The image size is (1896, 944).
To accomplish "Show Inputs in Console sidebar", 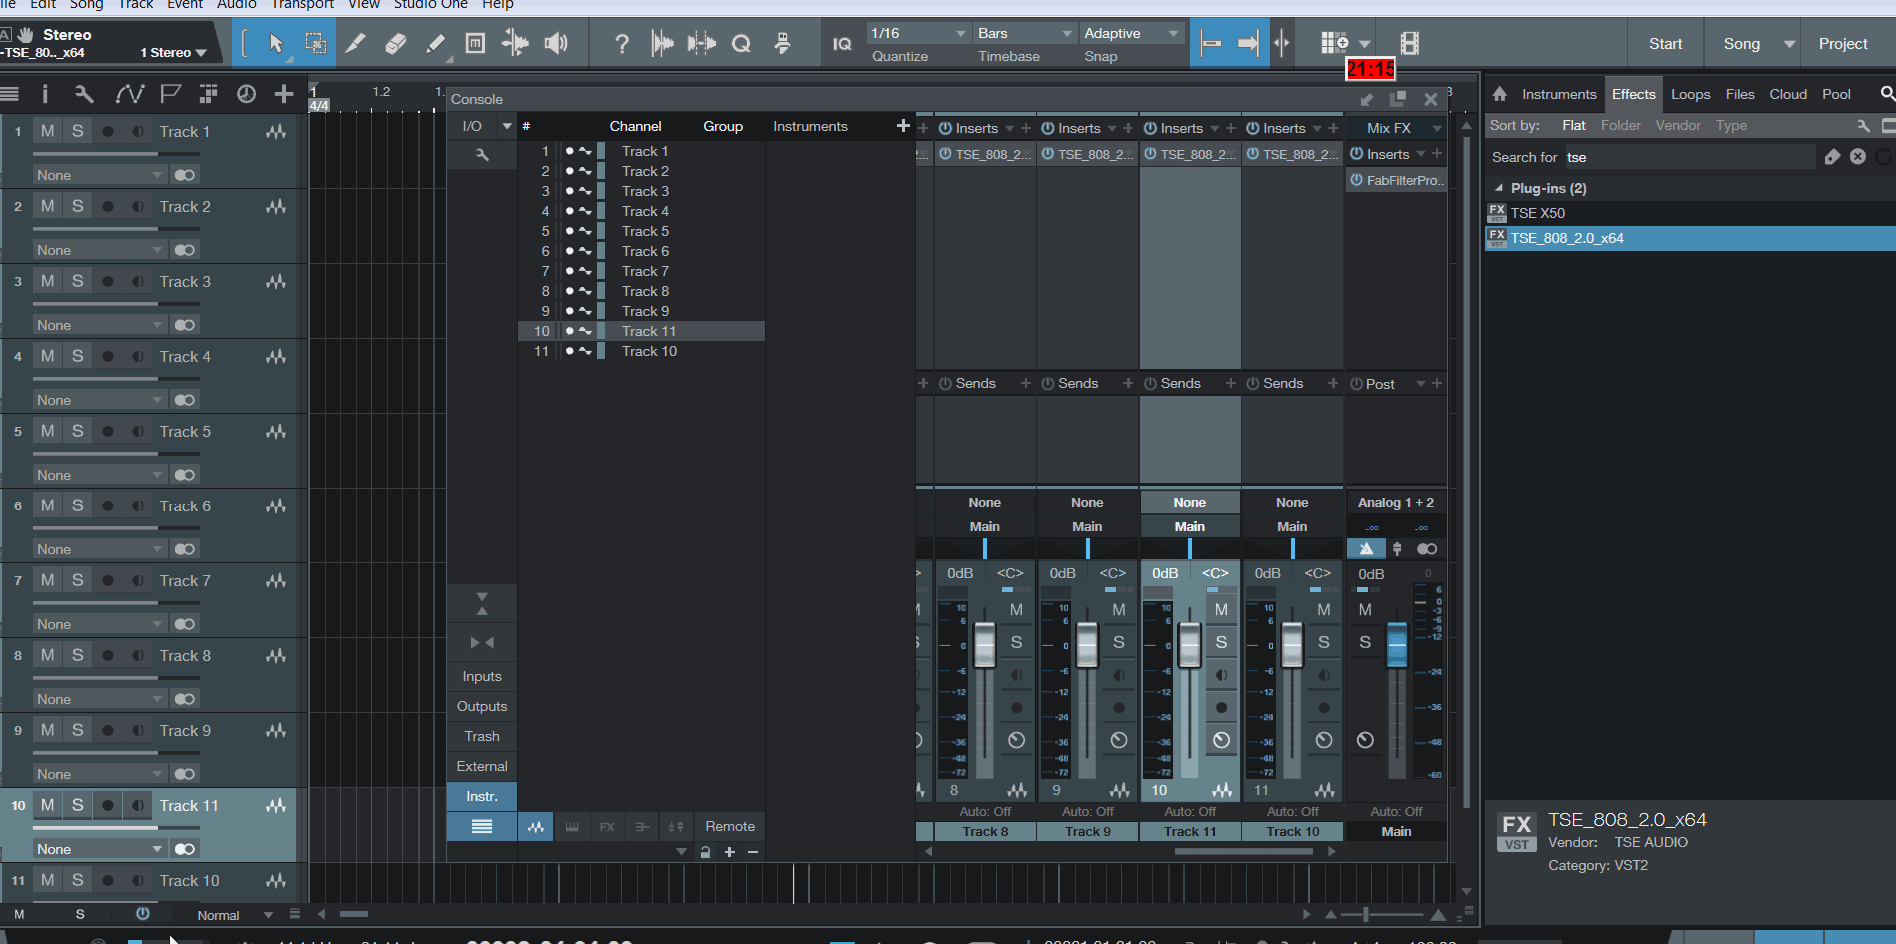I will click(x=482, y=676).
